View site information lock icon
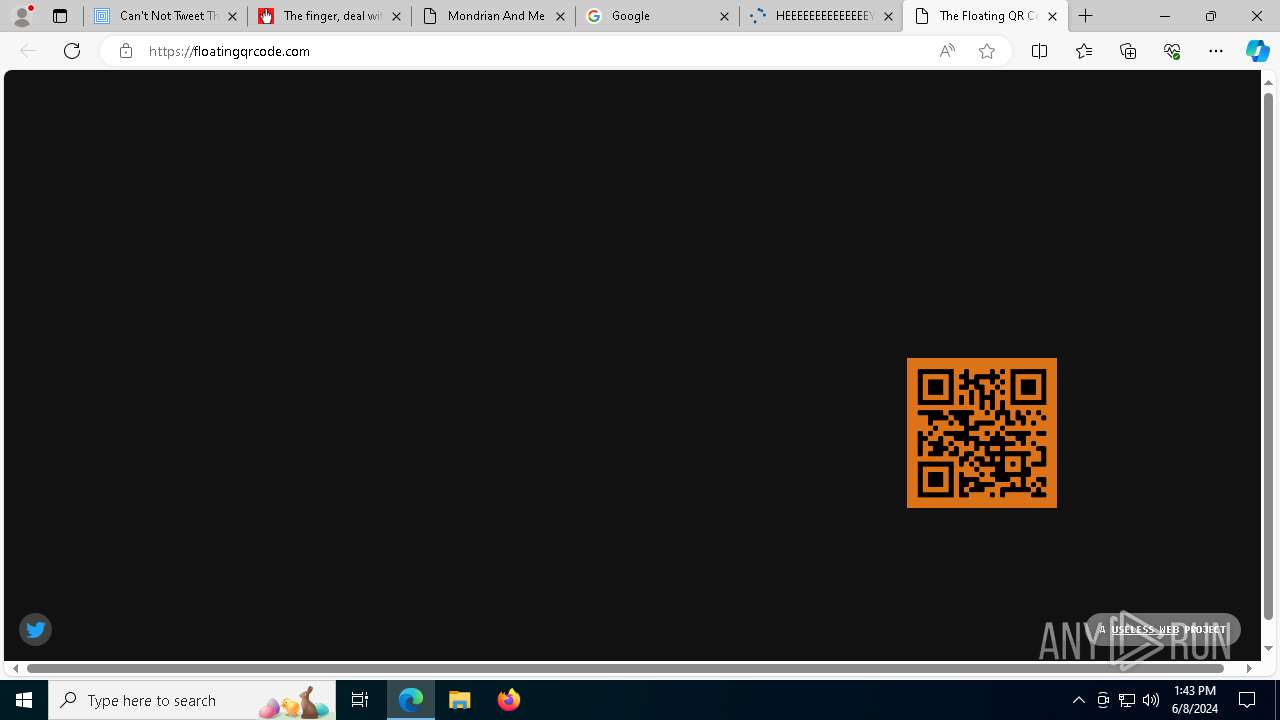This screenshot has height=720, width=1280. click(x=125, y=51)
